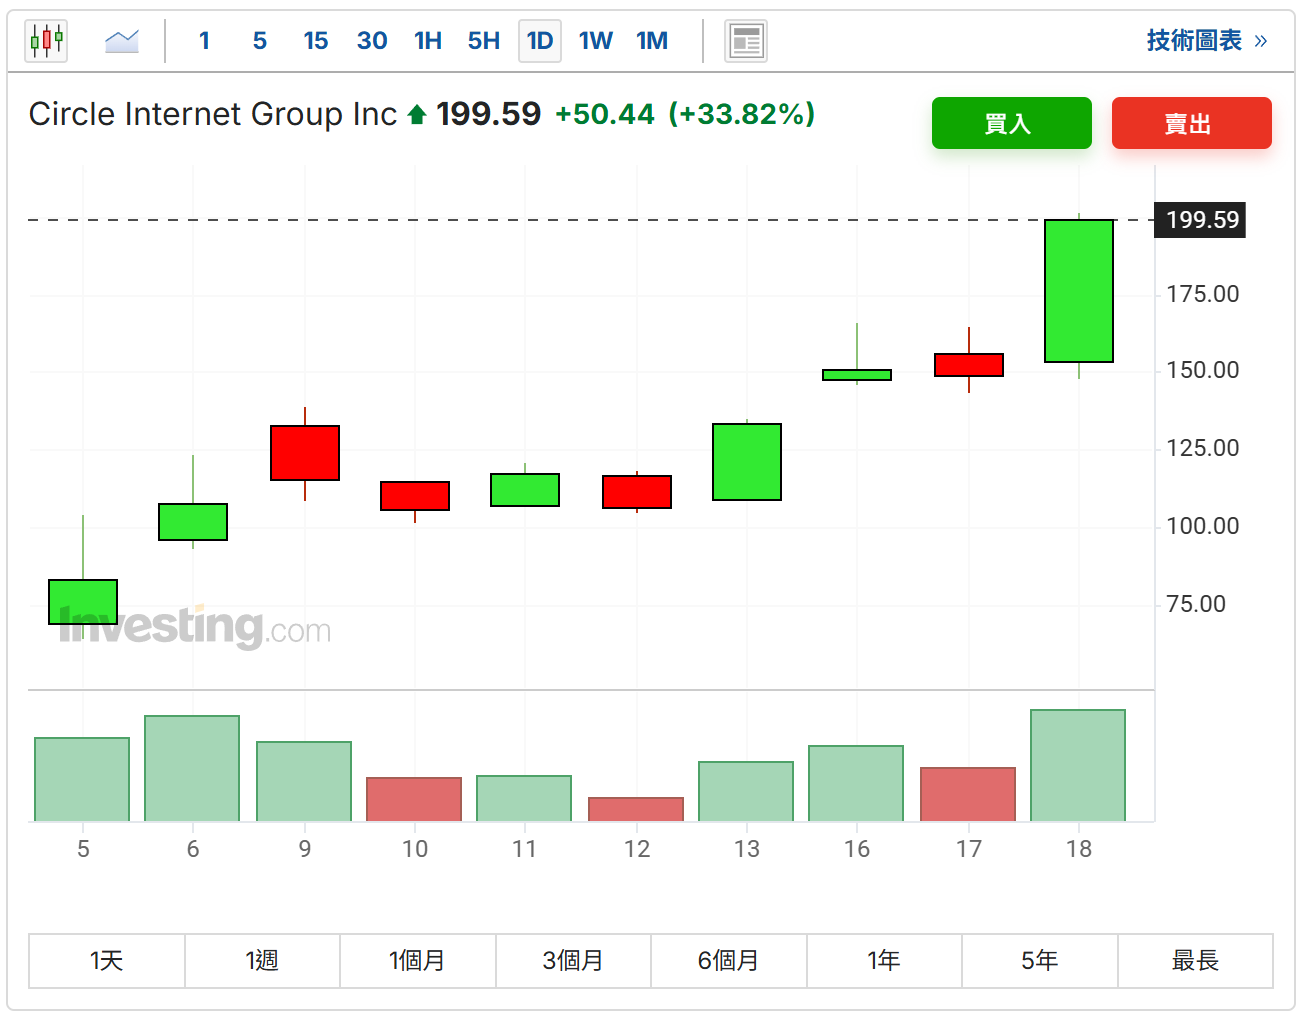Click the green candle for day 5
The width and height of the screenshot is (1303, 1017).
[83, 602]
